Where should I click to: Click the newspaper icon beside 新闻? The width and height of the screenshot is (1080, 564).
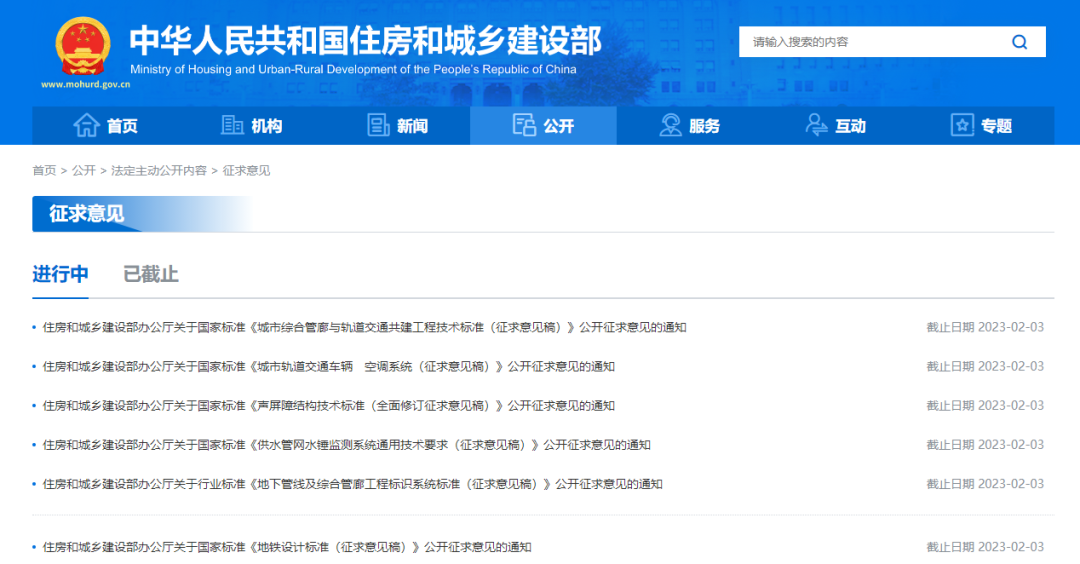pos(378,125)
